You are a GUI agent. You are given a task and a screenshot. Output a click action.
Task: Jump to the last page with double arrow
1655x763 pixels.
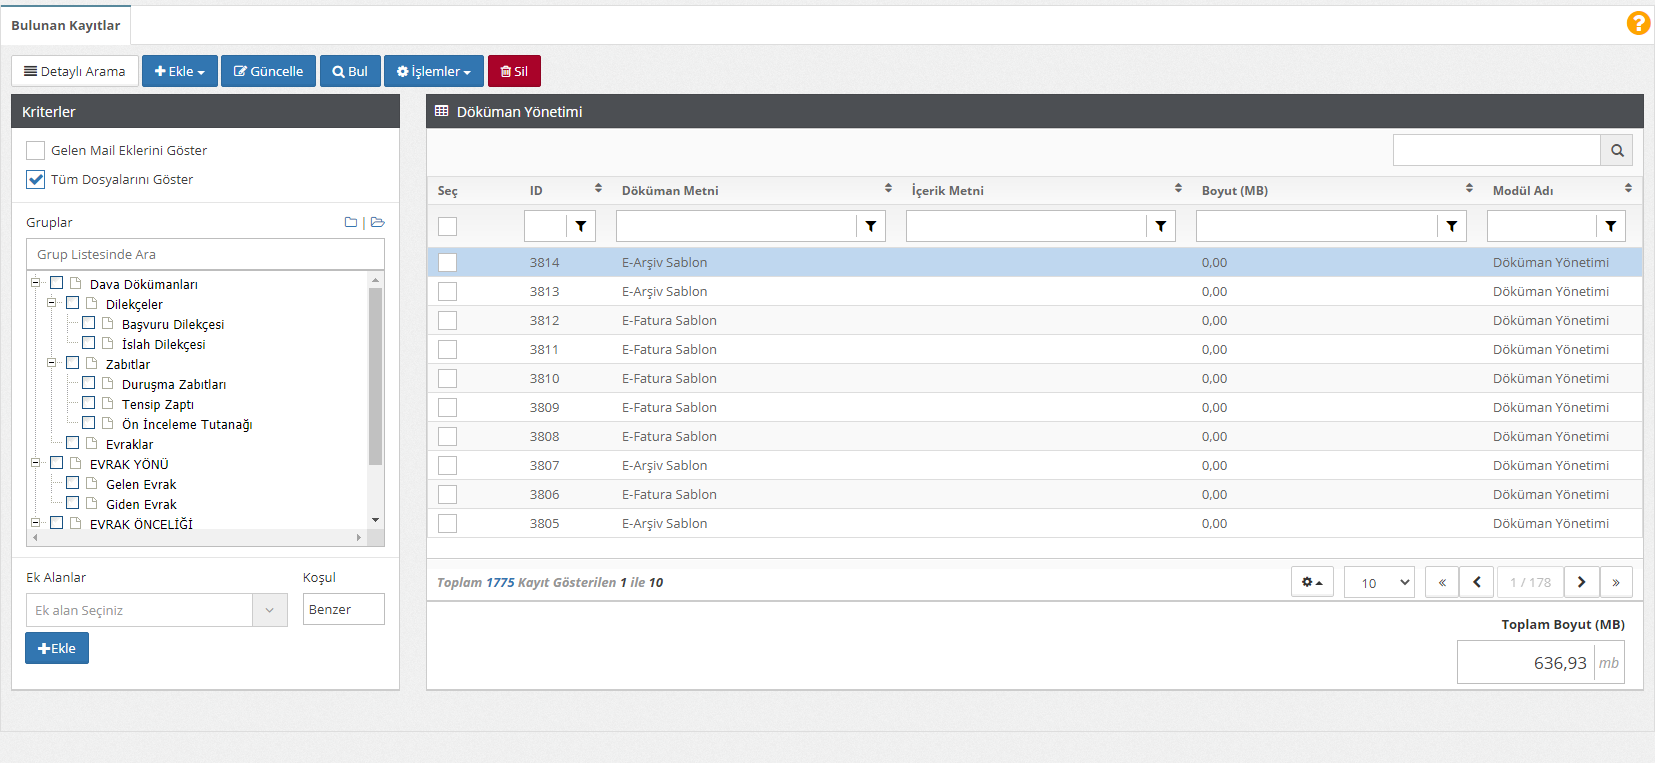click(1616, 582)
